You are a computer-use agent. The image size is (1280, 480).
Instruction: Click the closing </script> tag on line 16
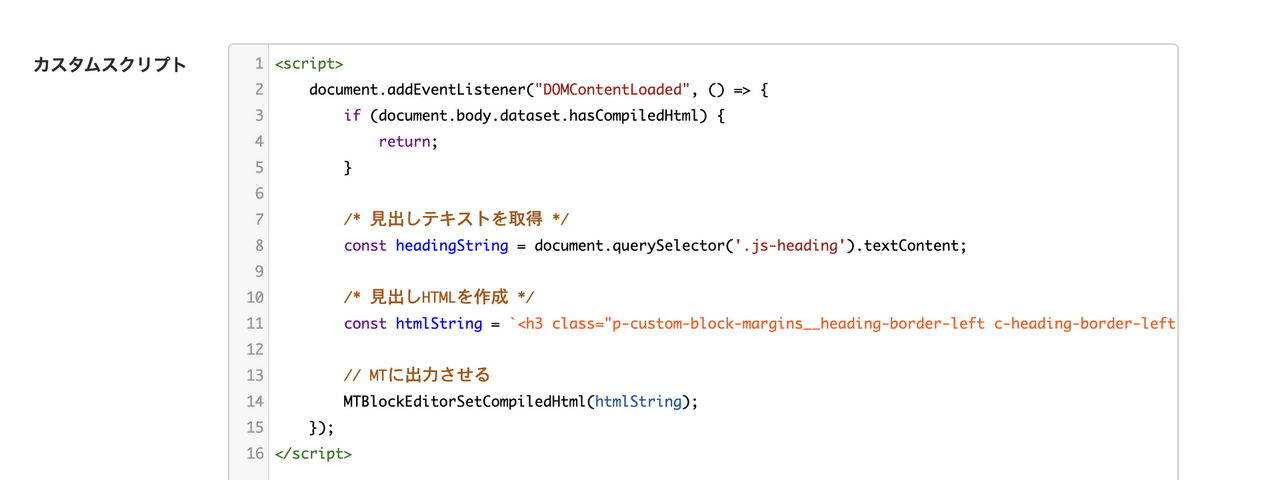[313, 454]
